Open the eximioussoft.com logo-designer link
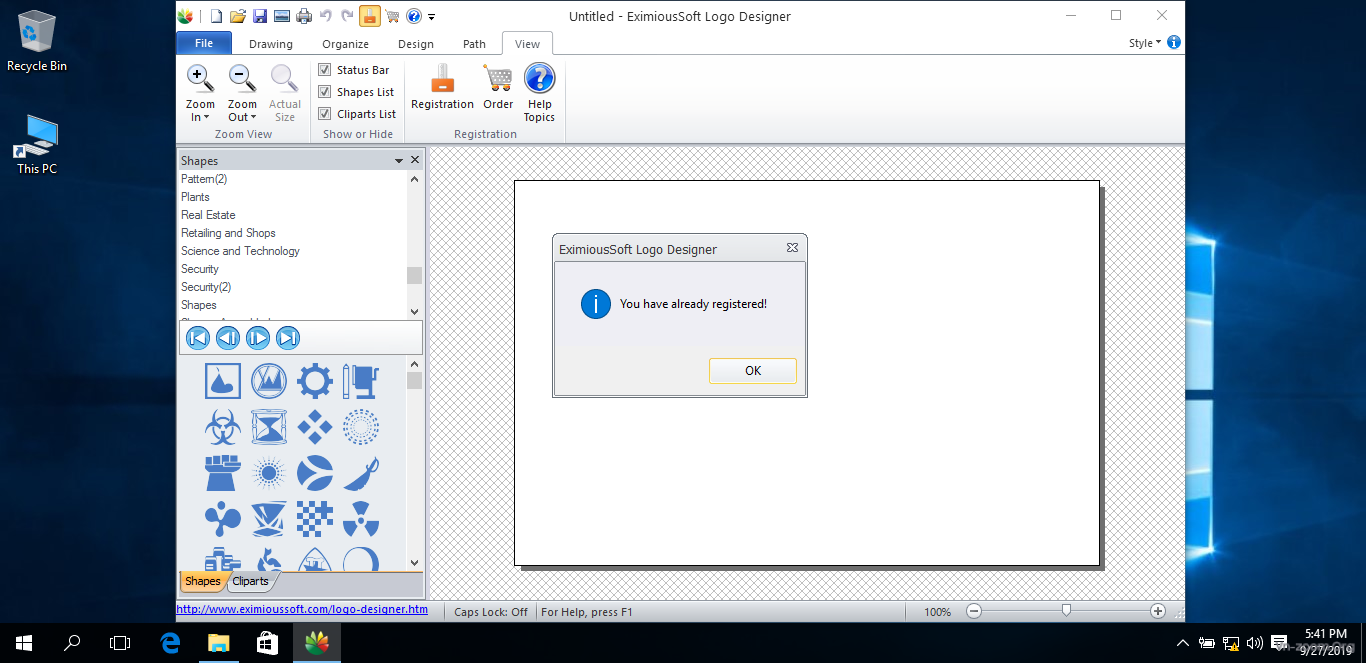Screen dimensions: 1366x663 pos(302,609)
